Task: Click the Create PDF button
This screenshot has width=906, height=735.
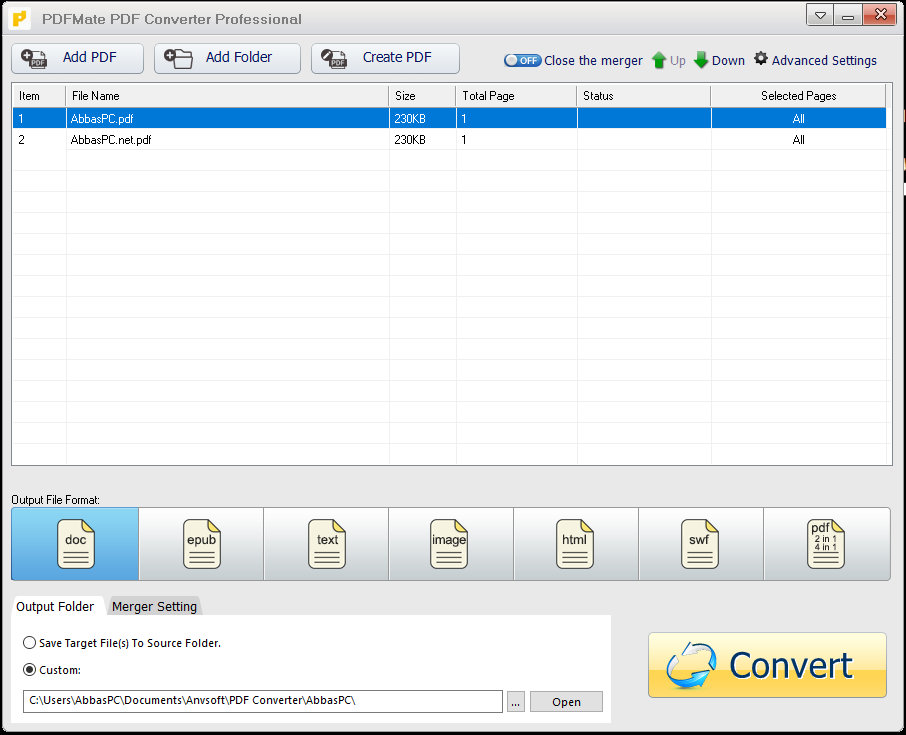Action: coord(385,58)
